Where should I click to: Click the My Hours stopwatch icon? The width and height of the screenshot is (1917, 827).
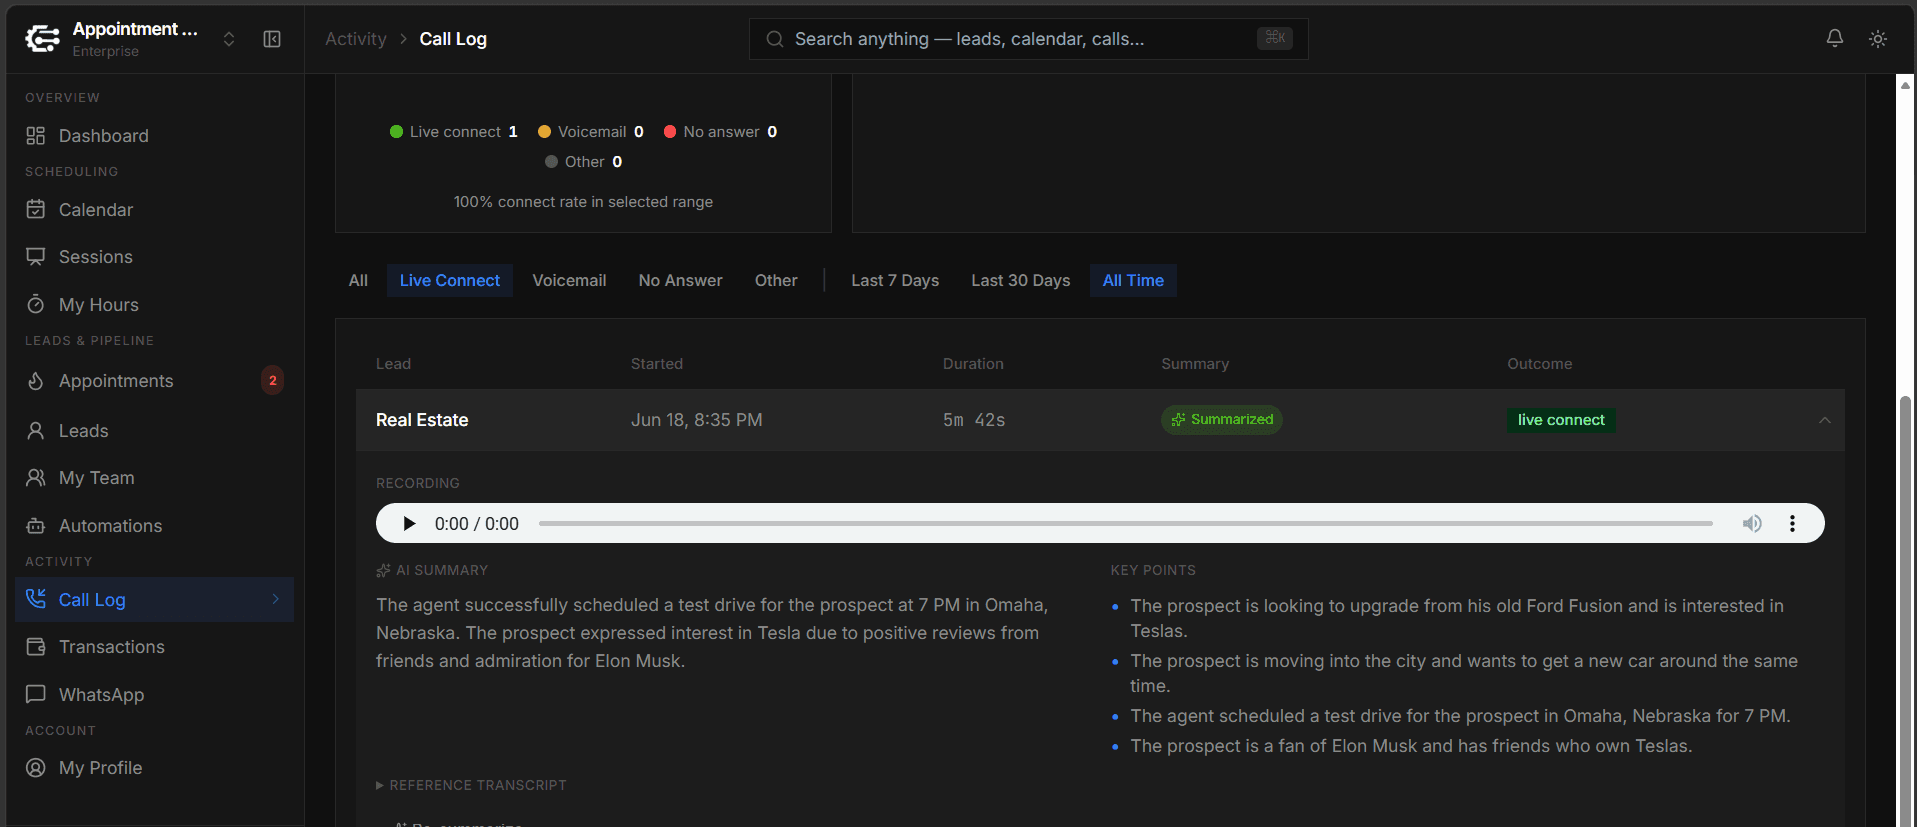click(x=36, y=304)
